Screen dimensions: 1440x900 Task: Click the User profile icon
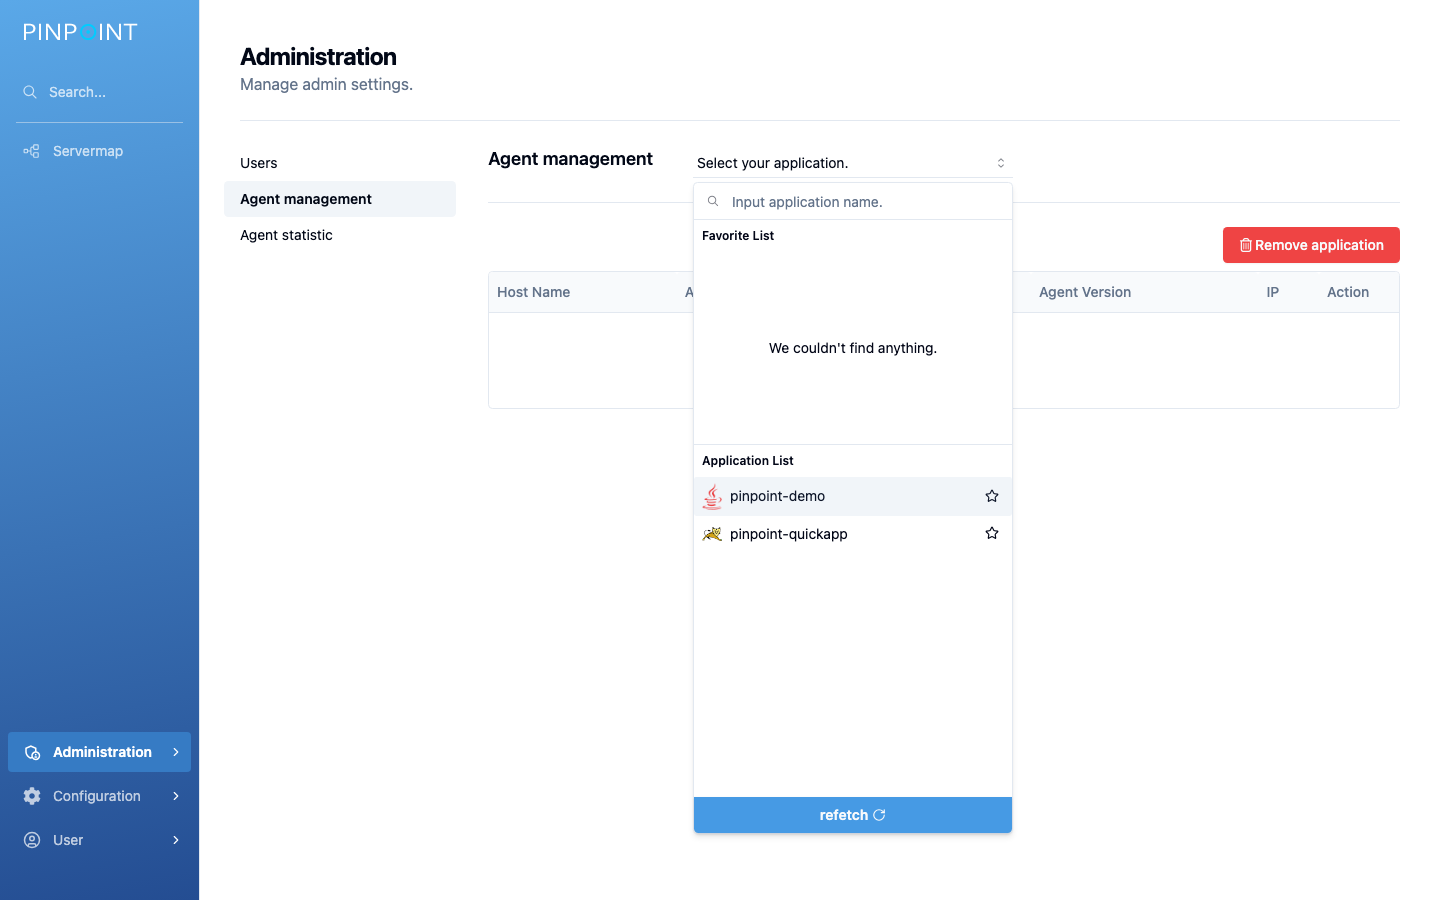click(x=32, y=840)
